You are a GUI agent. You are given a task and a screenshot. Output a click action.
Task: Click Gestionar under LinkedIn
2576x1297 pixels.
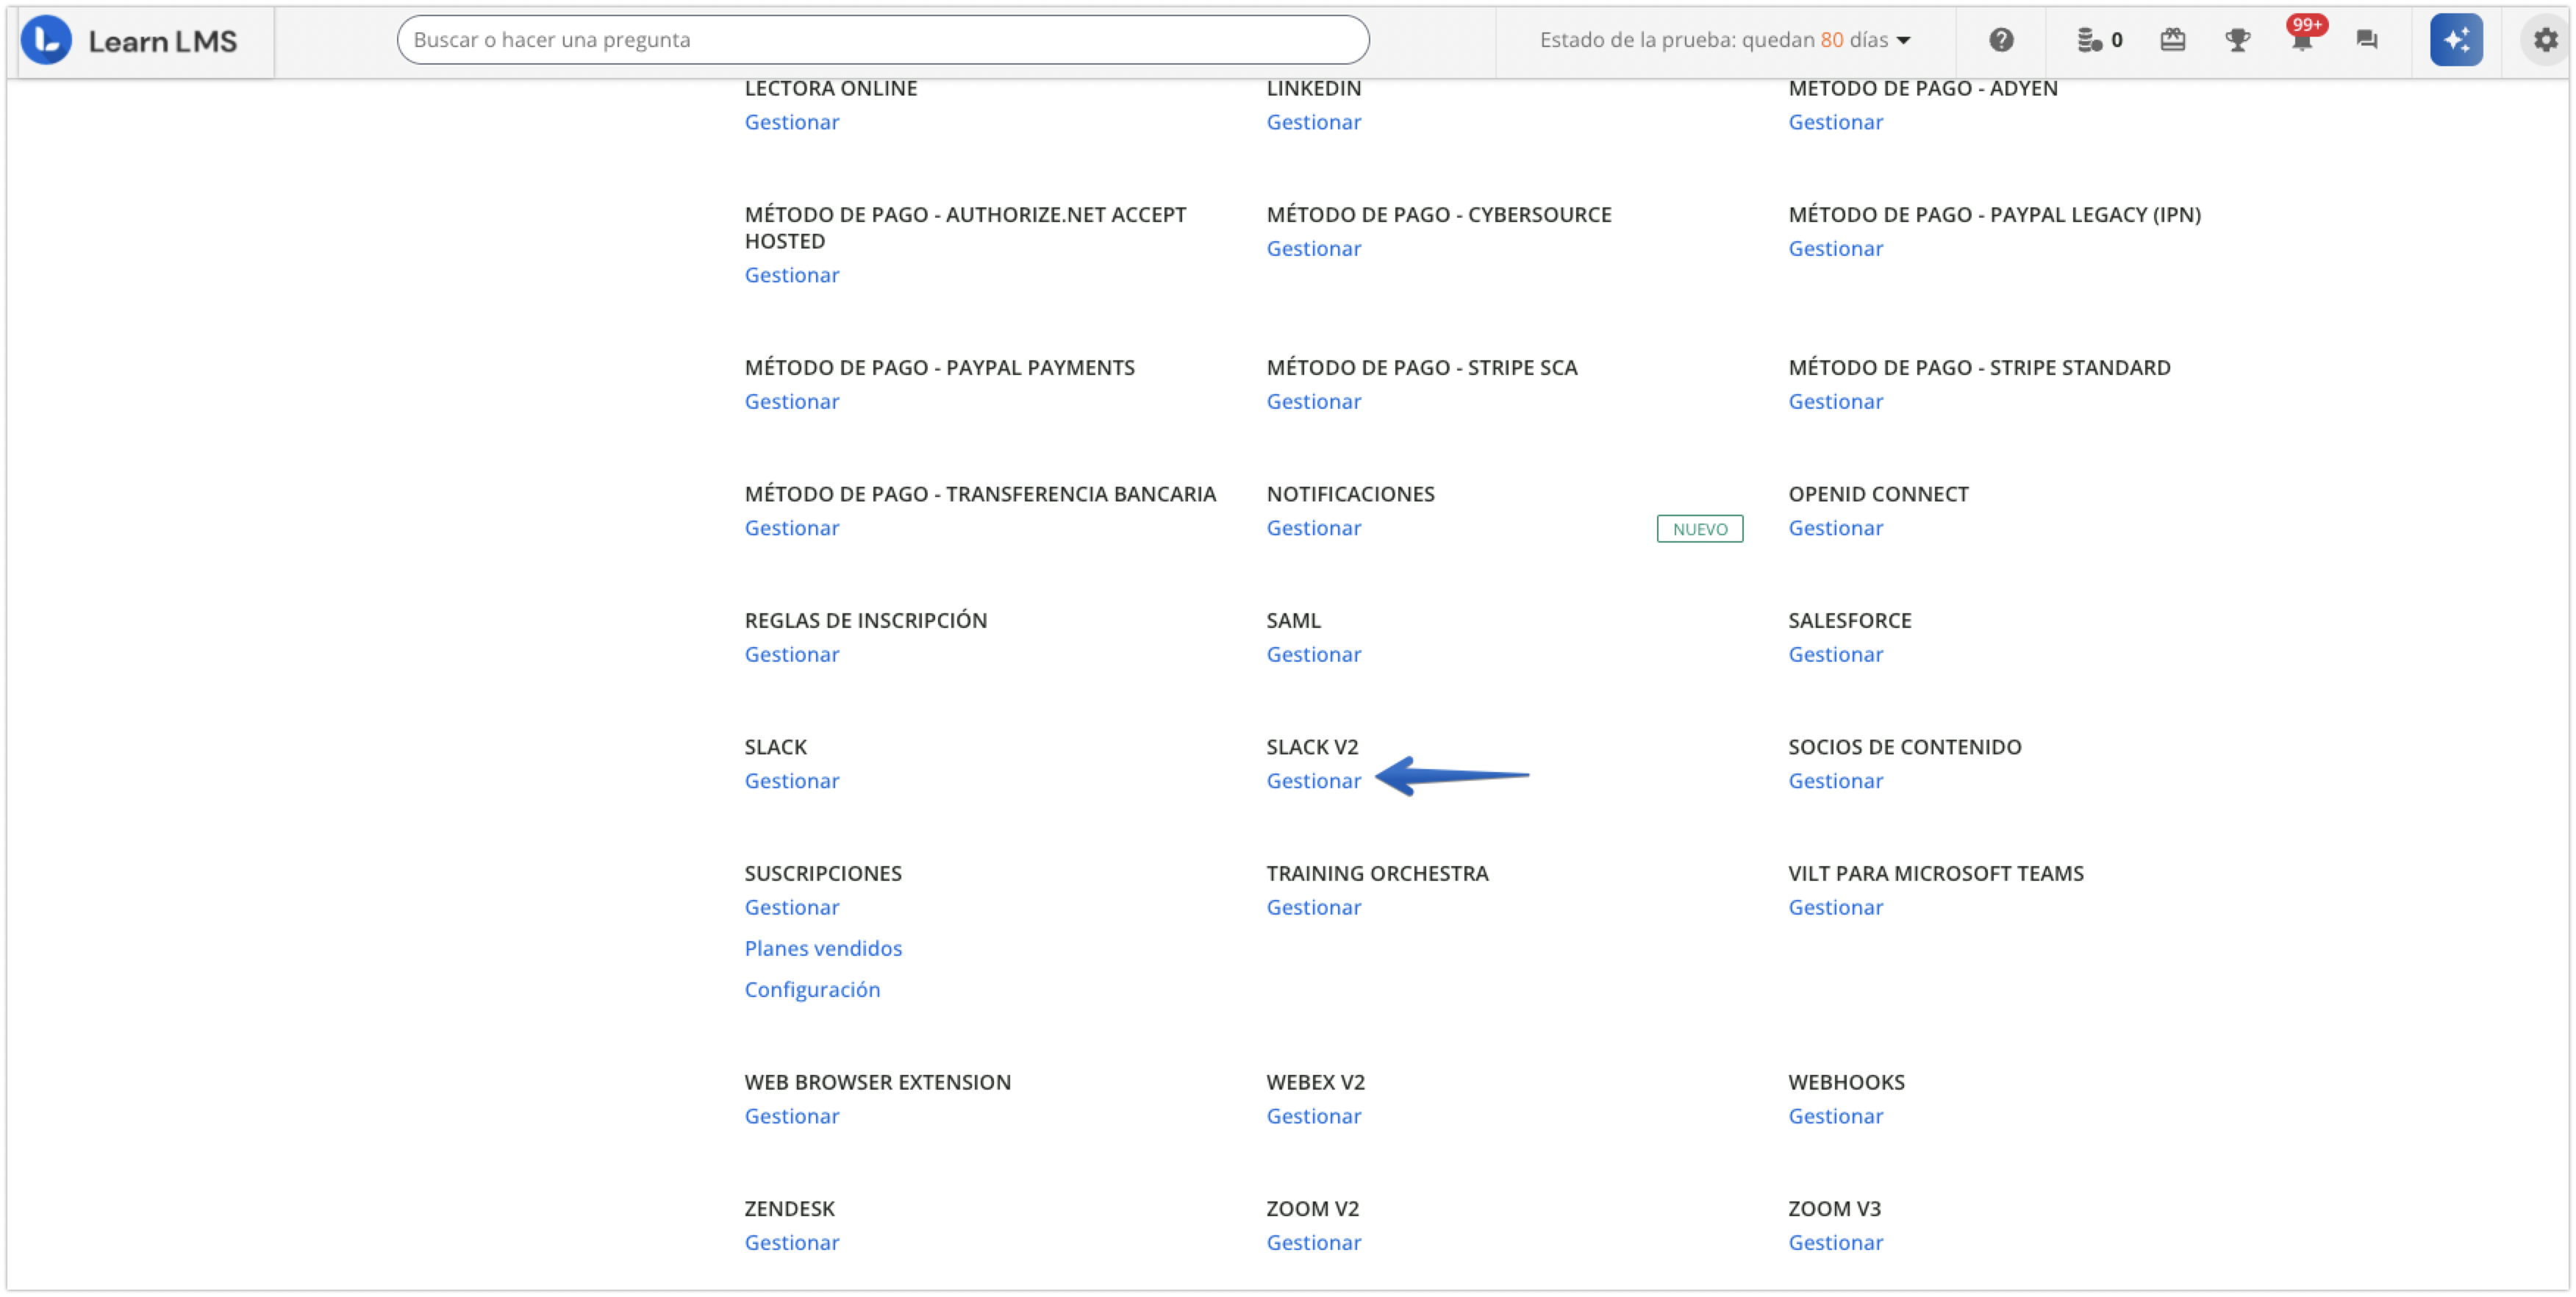[1313, 122]
